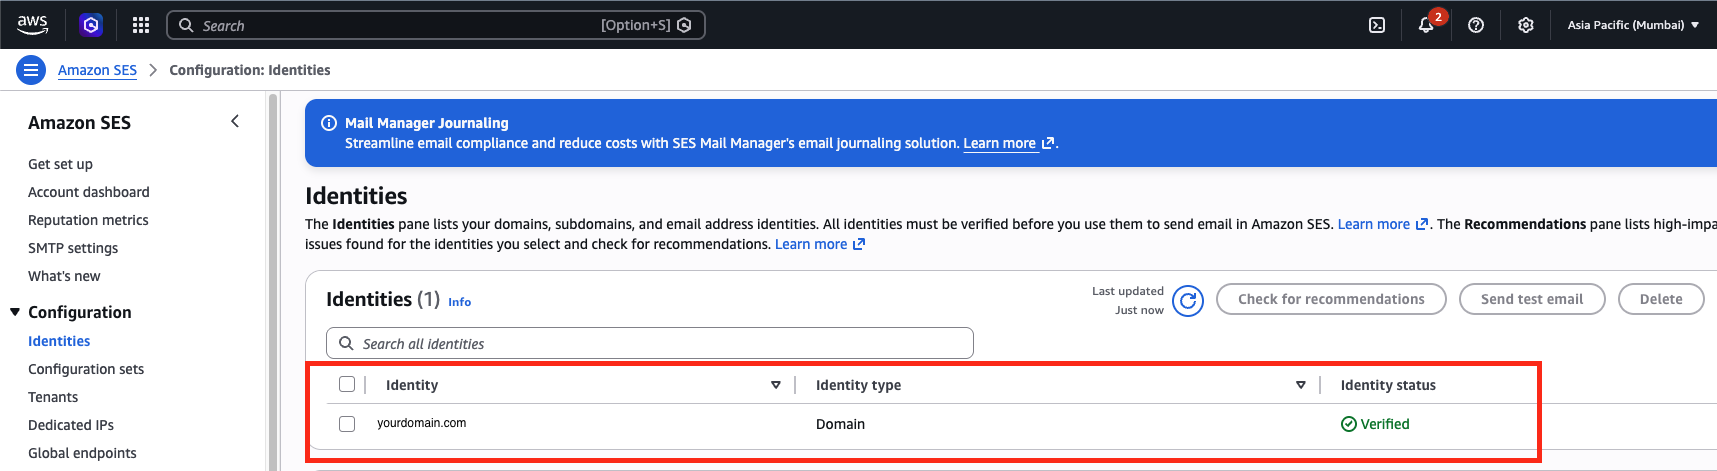Focus the Search all identities field
The height and width of the screenshot is (471, 1717).
pyautogui.click(x=650, y=343)
